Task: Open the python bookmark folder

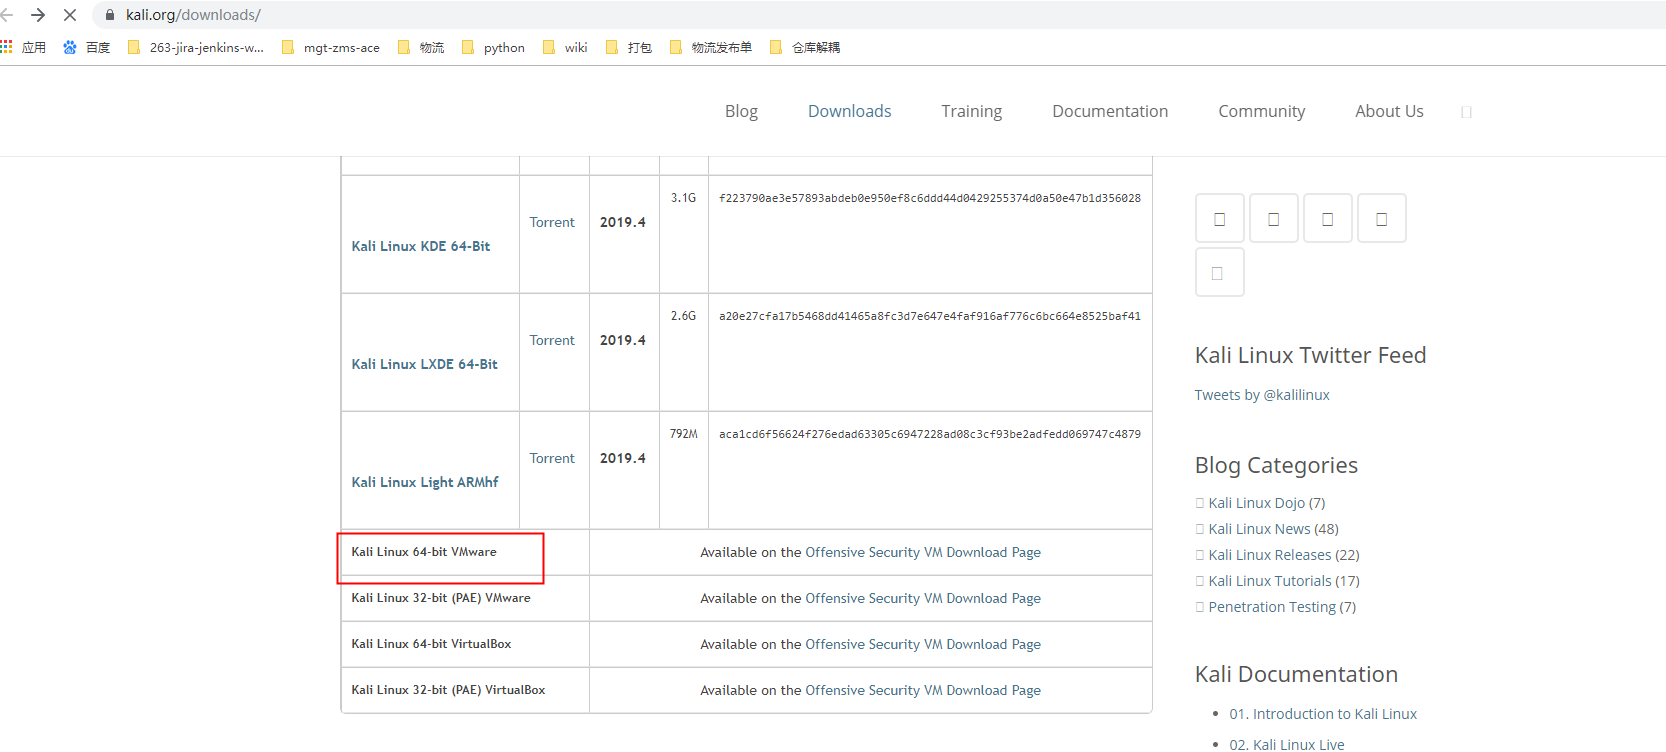Action: point(493,47)
